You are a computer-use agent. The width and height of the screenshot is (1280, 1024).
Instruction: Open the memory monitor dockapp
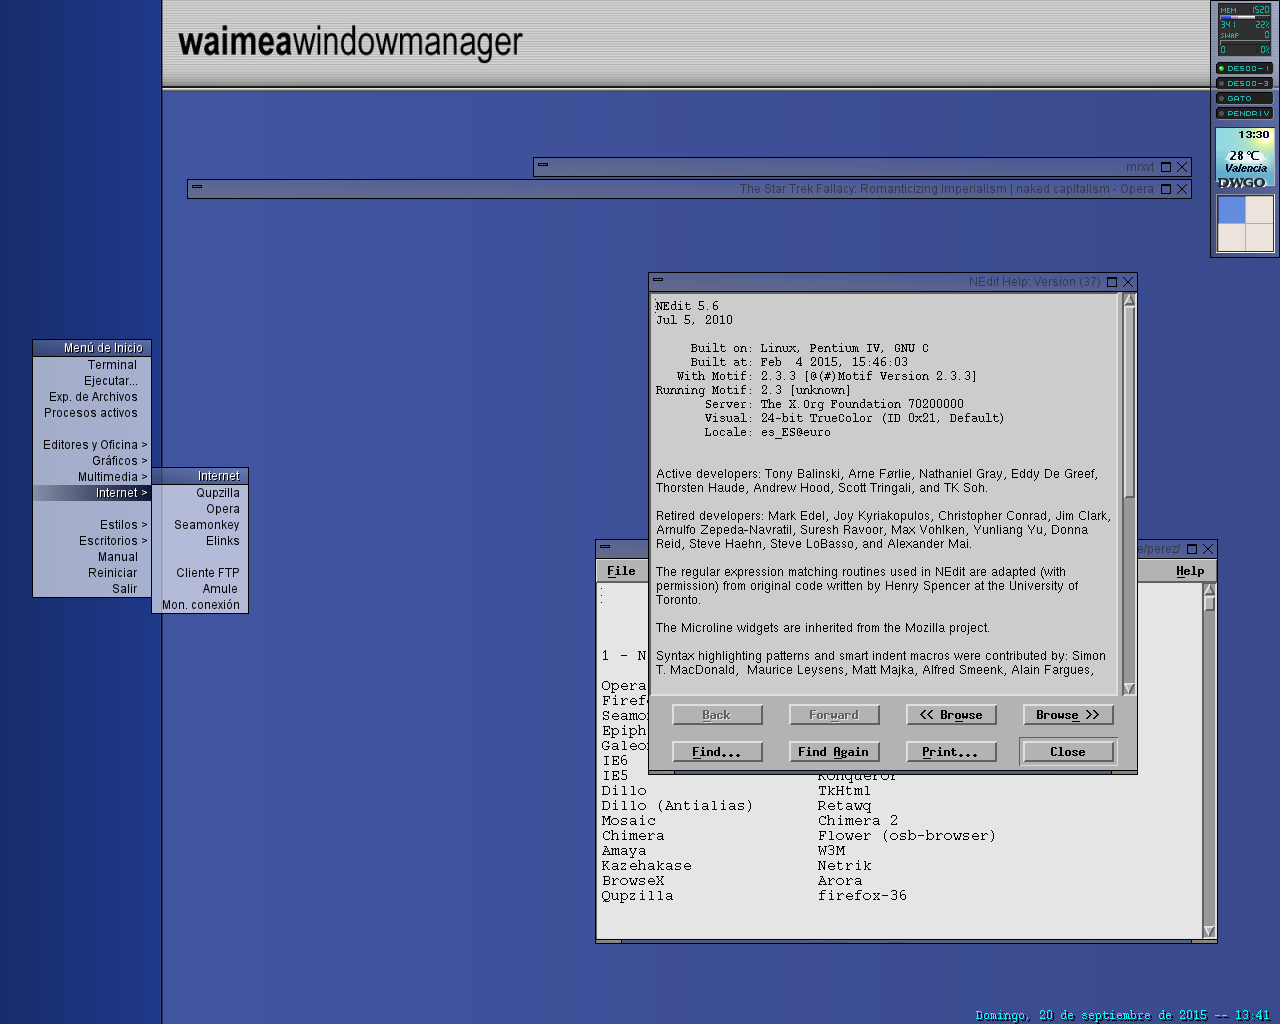click(1244, 30)
